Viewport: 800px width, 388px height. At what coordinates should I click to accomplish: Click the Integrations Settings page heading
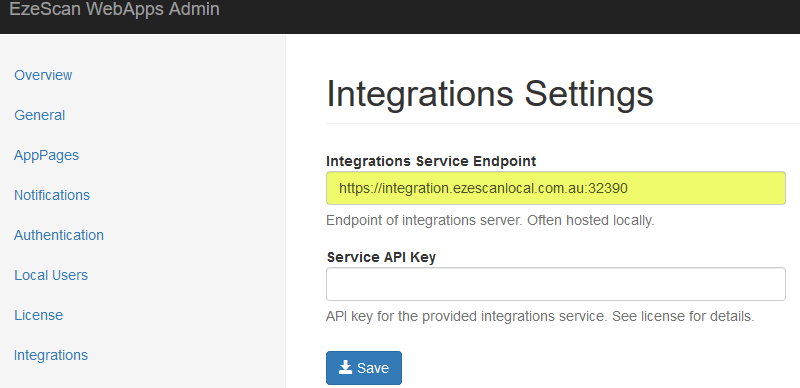click(490, 94)
